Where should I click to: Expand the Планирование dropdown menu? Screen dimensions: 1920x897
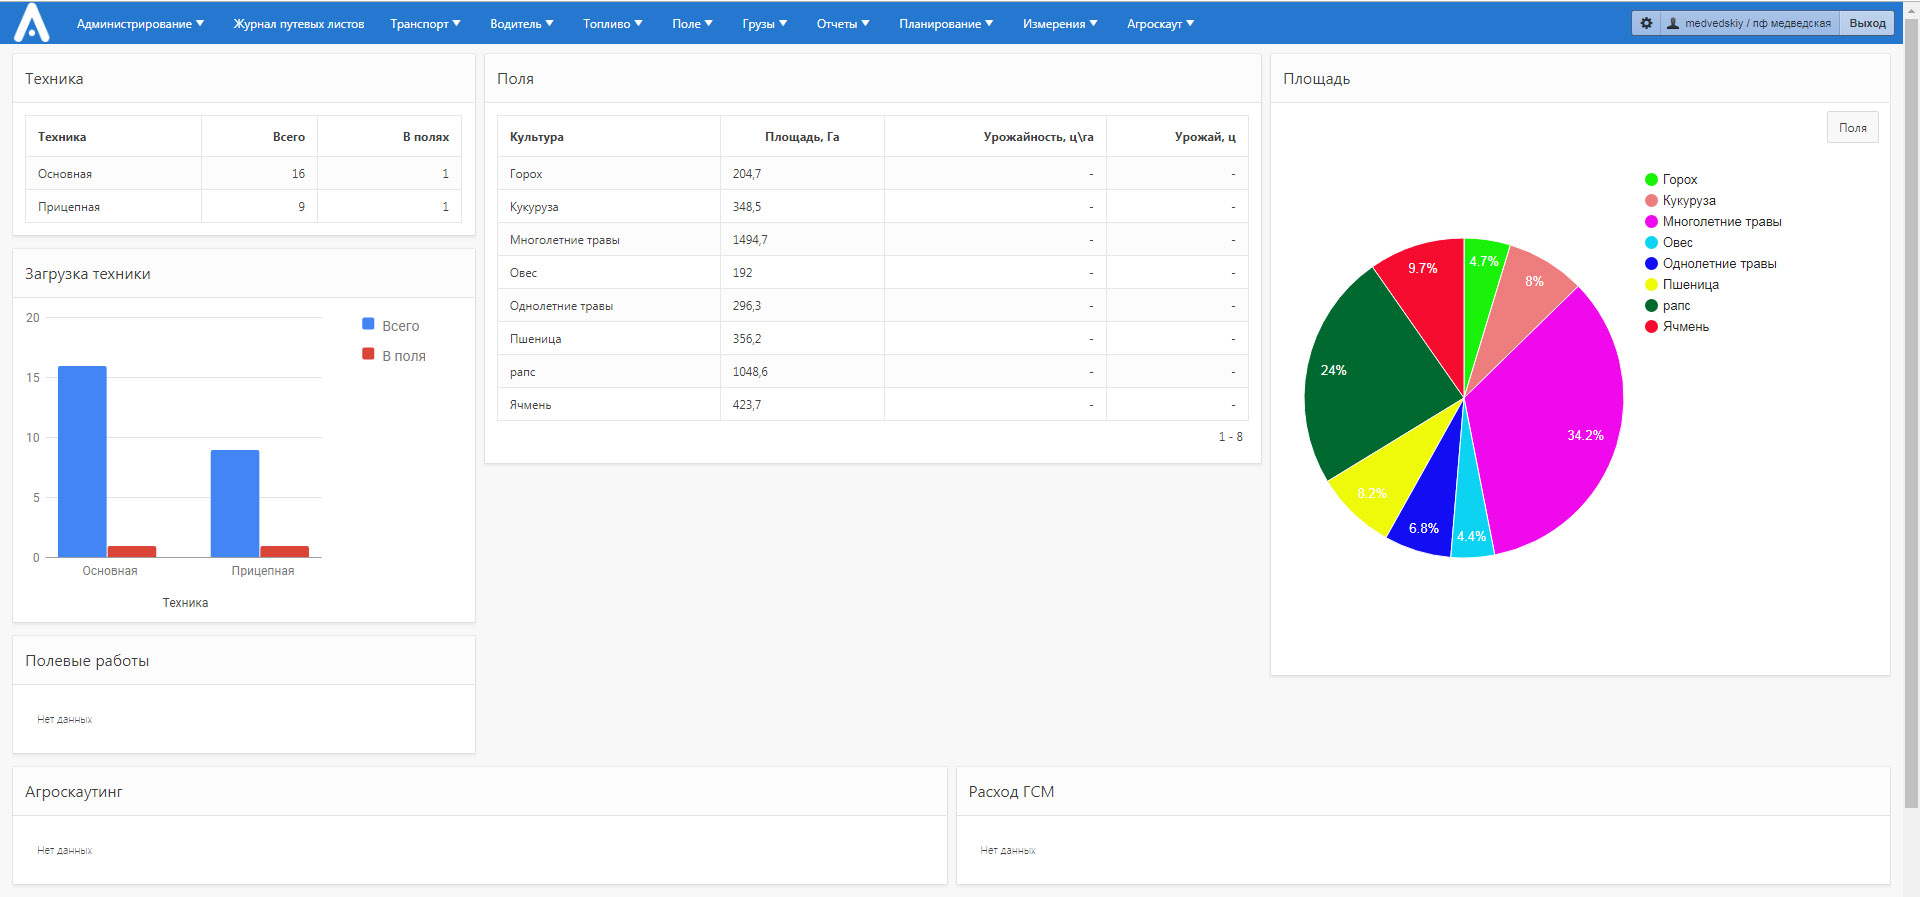click(946, 24)
